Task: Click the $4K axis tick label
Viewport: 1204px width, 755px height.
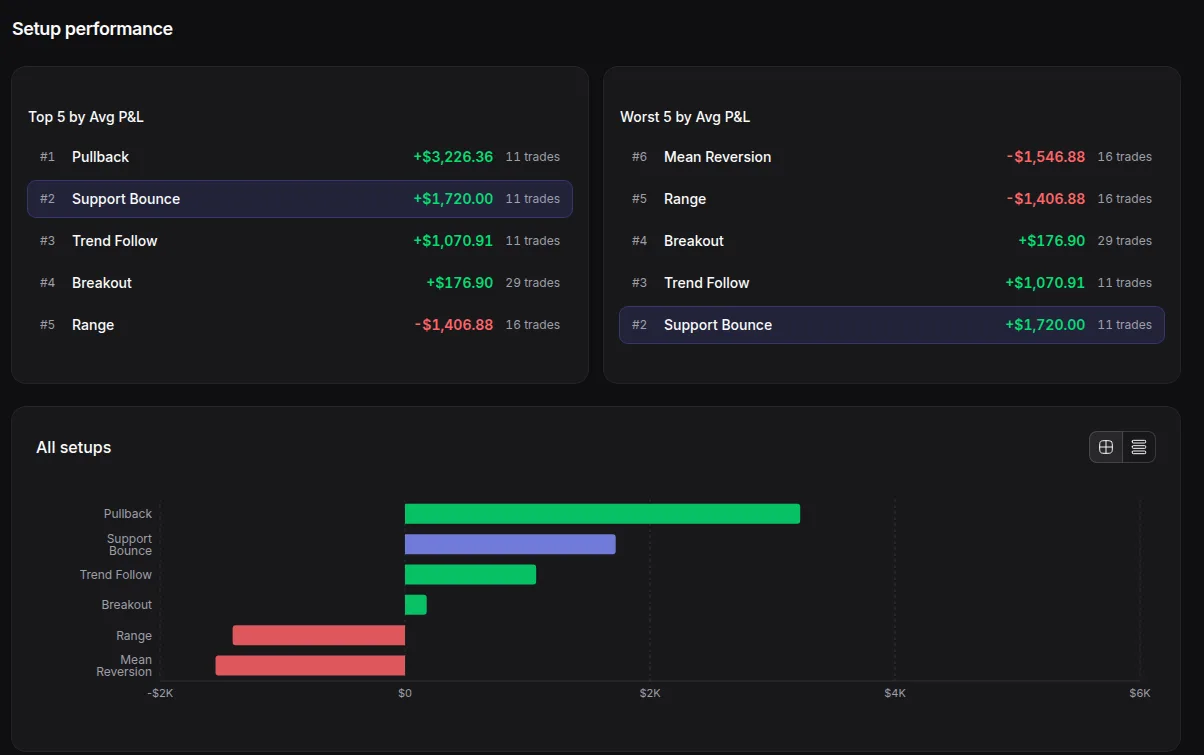Action: tap(895, 693)
